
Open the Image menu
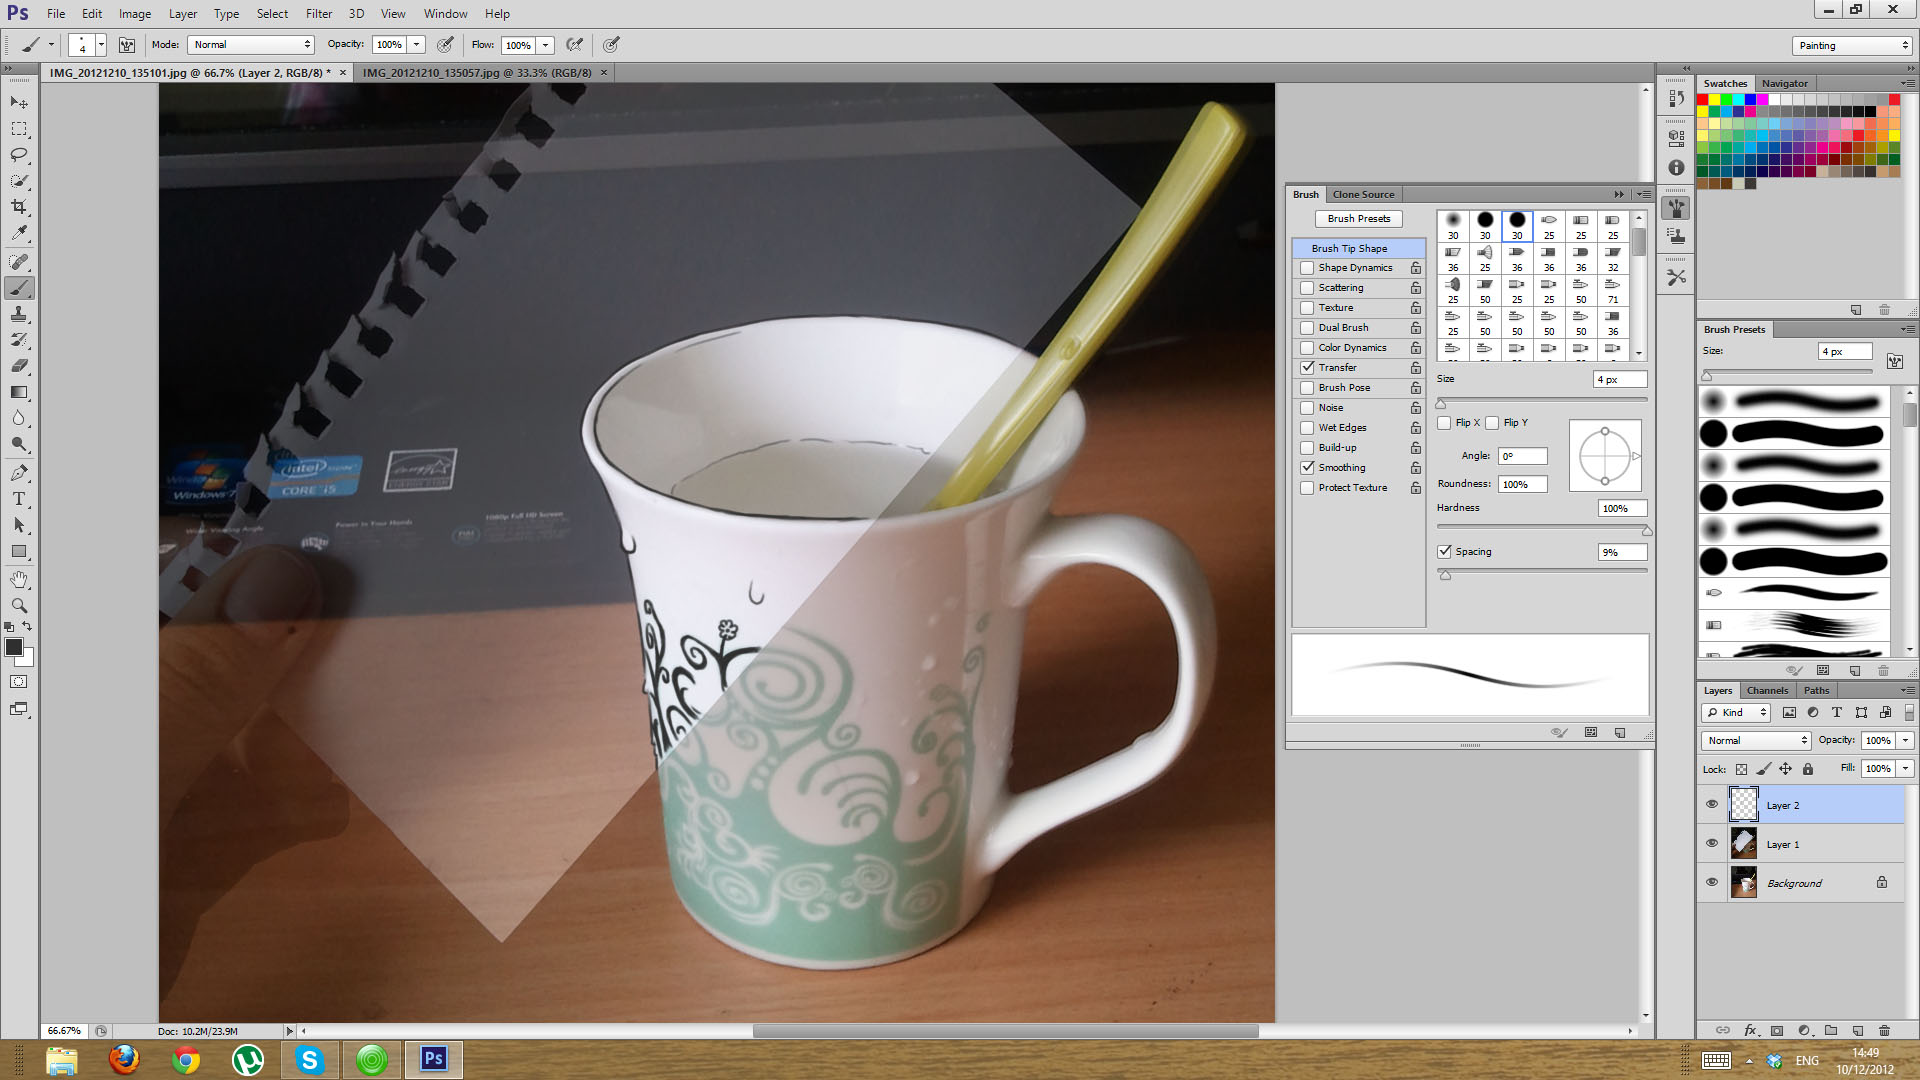135,14
